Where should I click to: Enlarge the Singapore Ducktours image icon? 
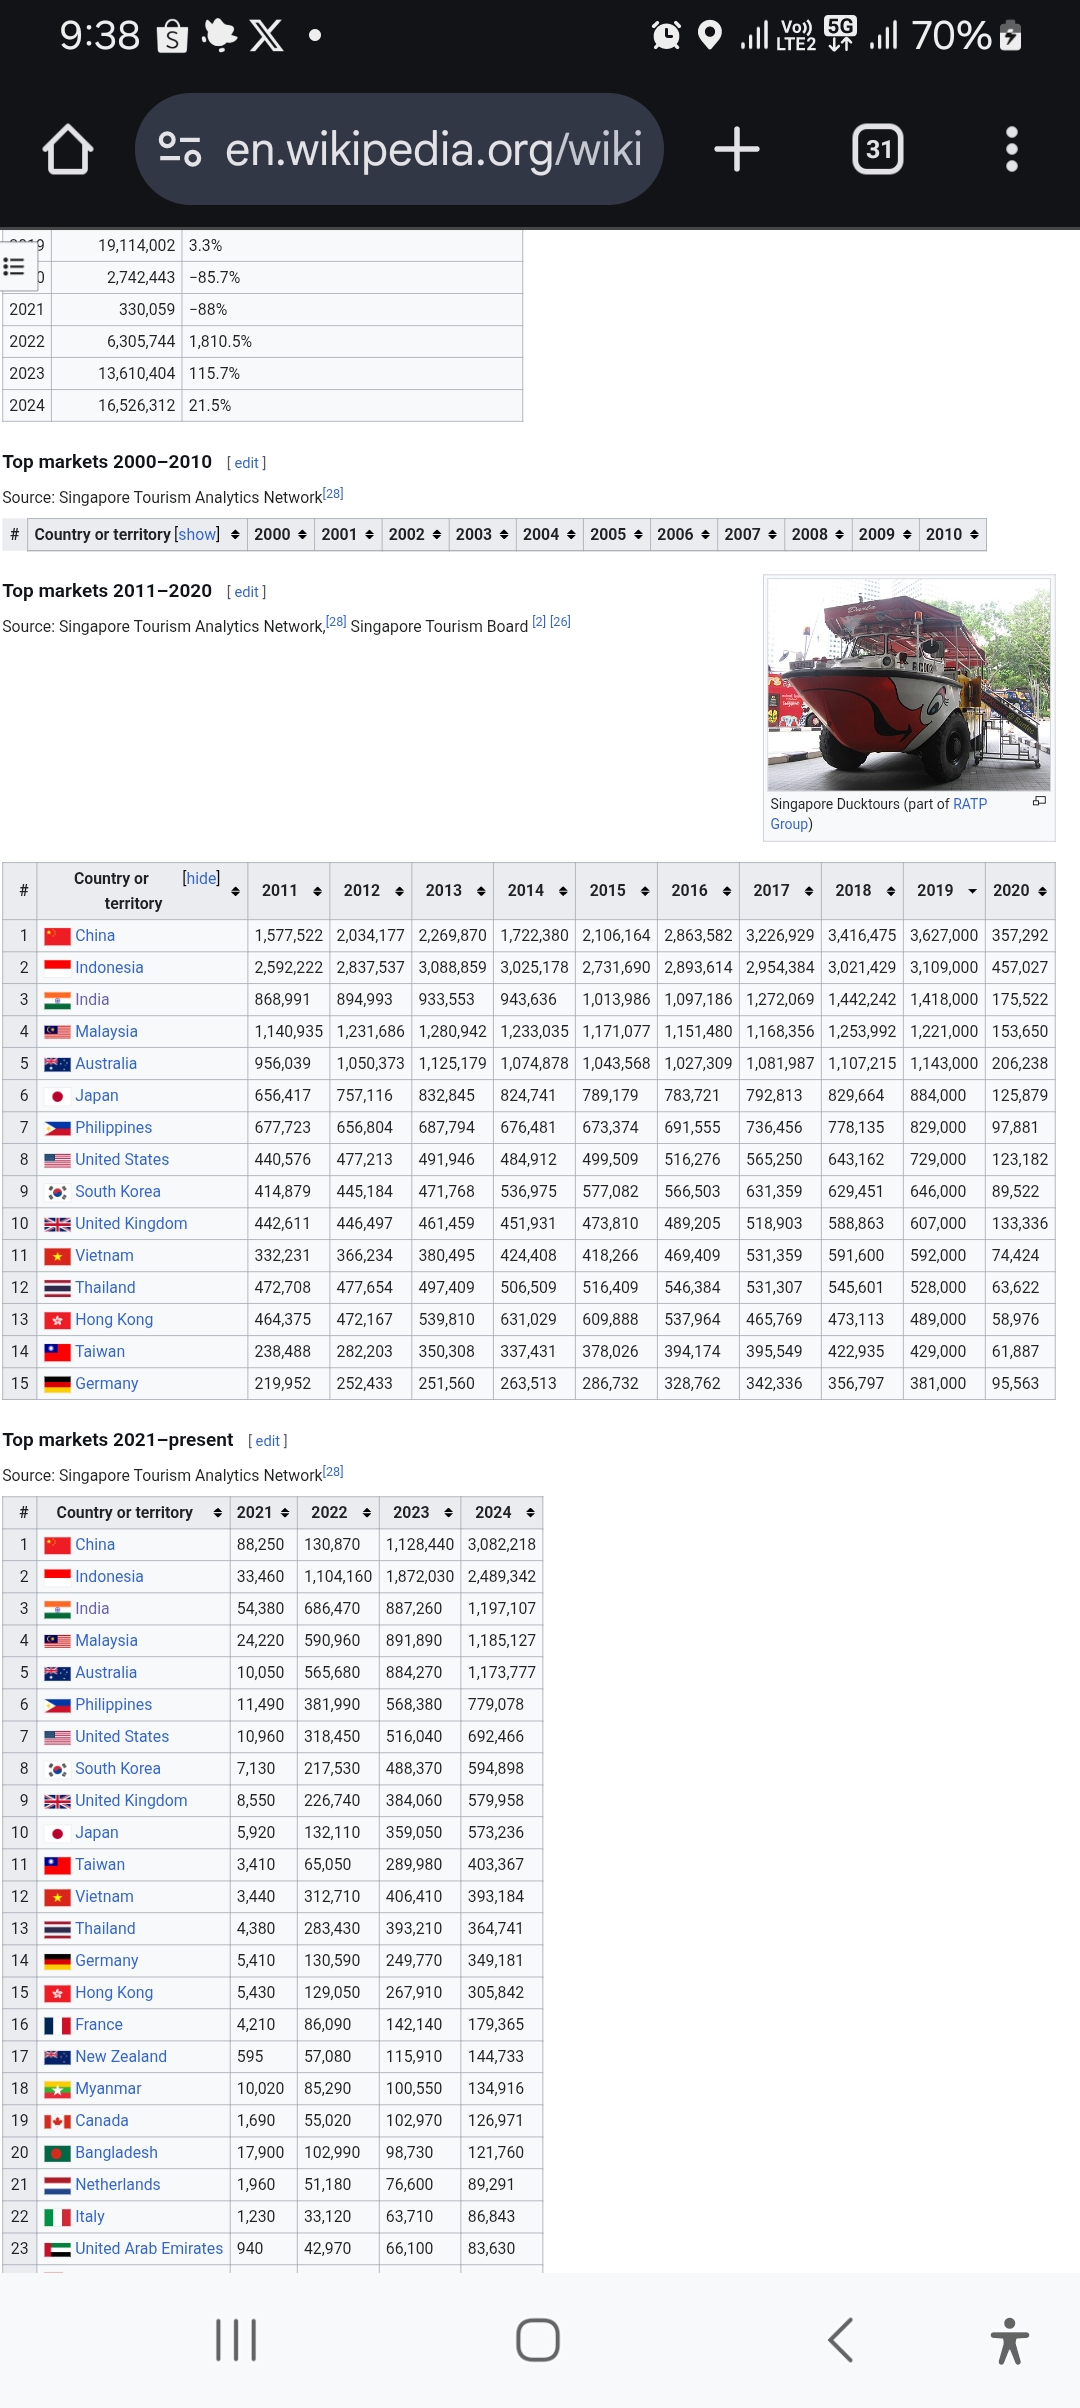1039,801
